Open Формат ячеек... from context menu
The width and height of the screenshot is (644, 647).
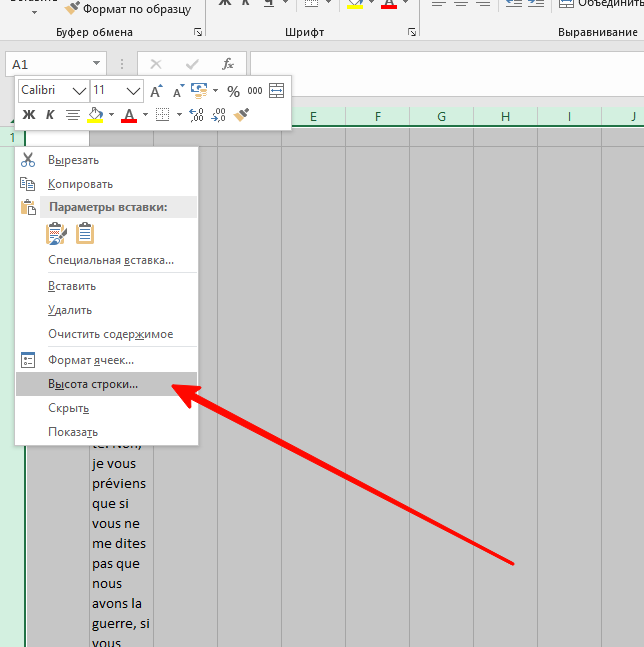(x=106, y=360)
